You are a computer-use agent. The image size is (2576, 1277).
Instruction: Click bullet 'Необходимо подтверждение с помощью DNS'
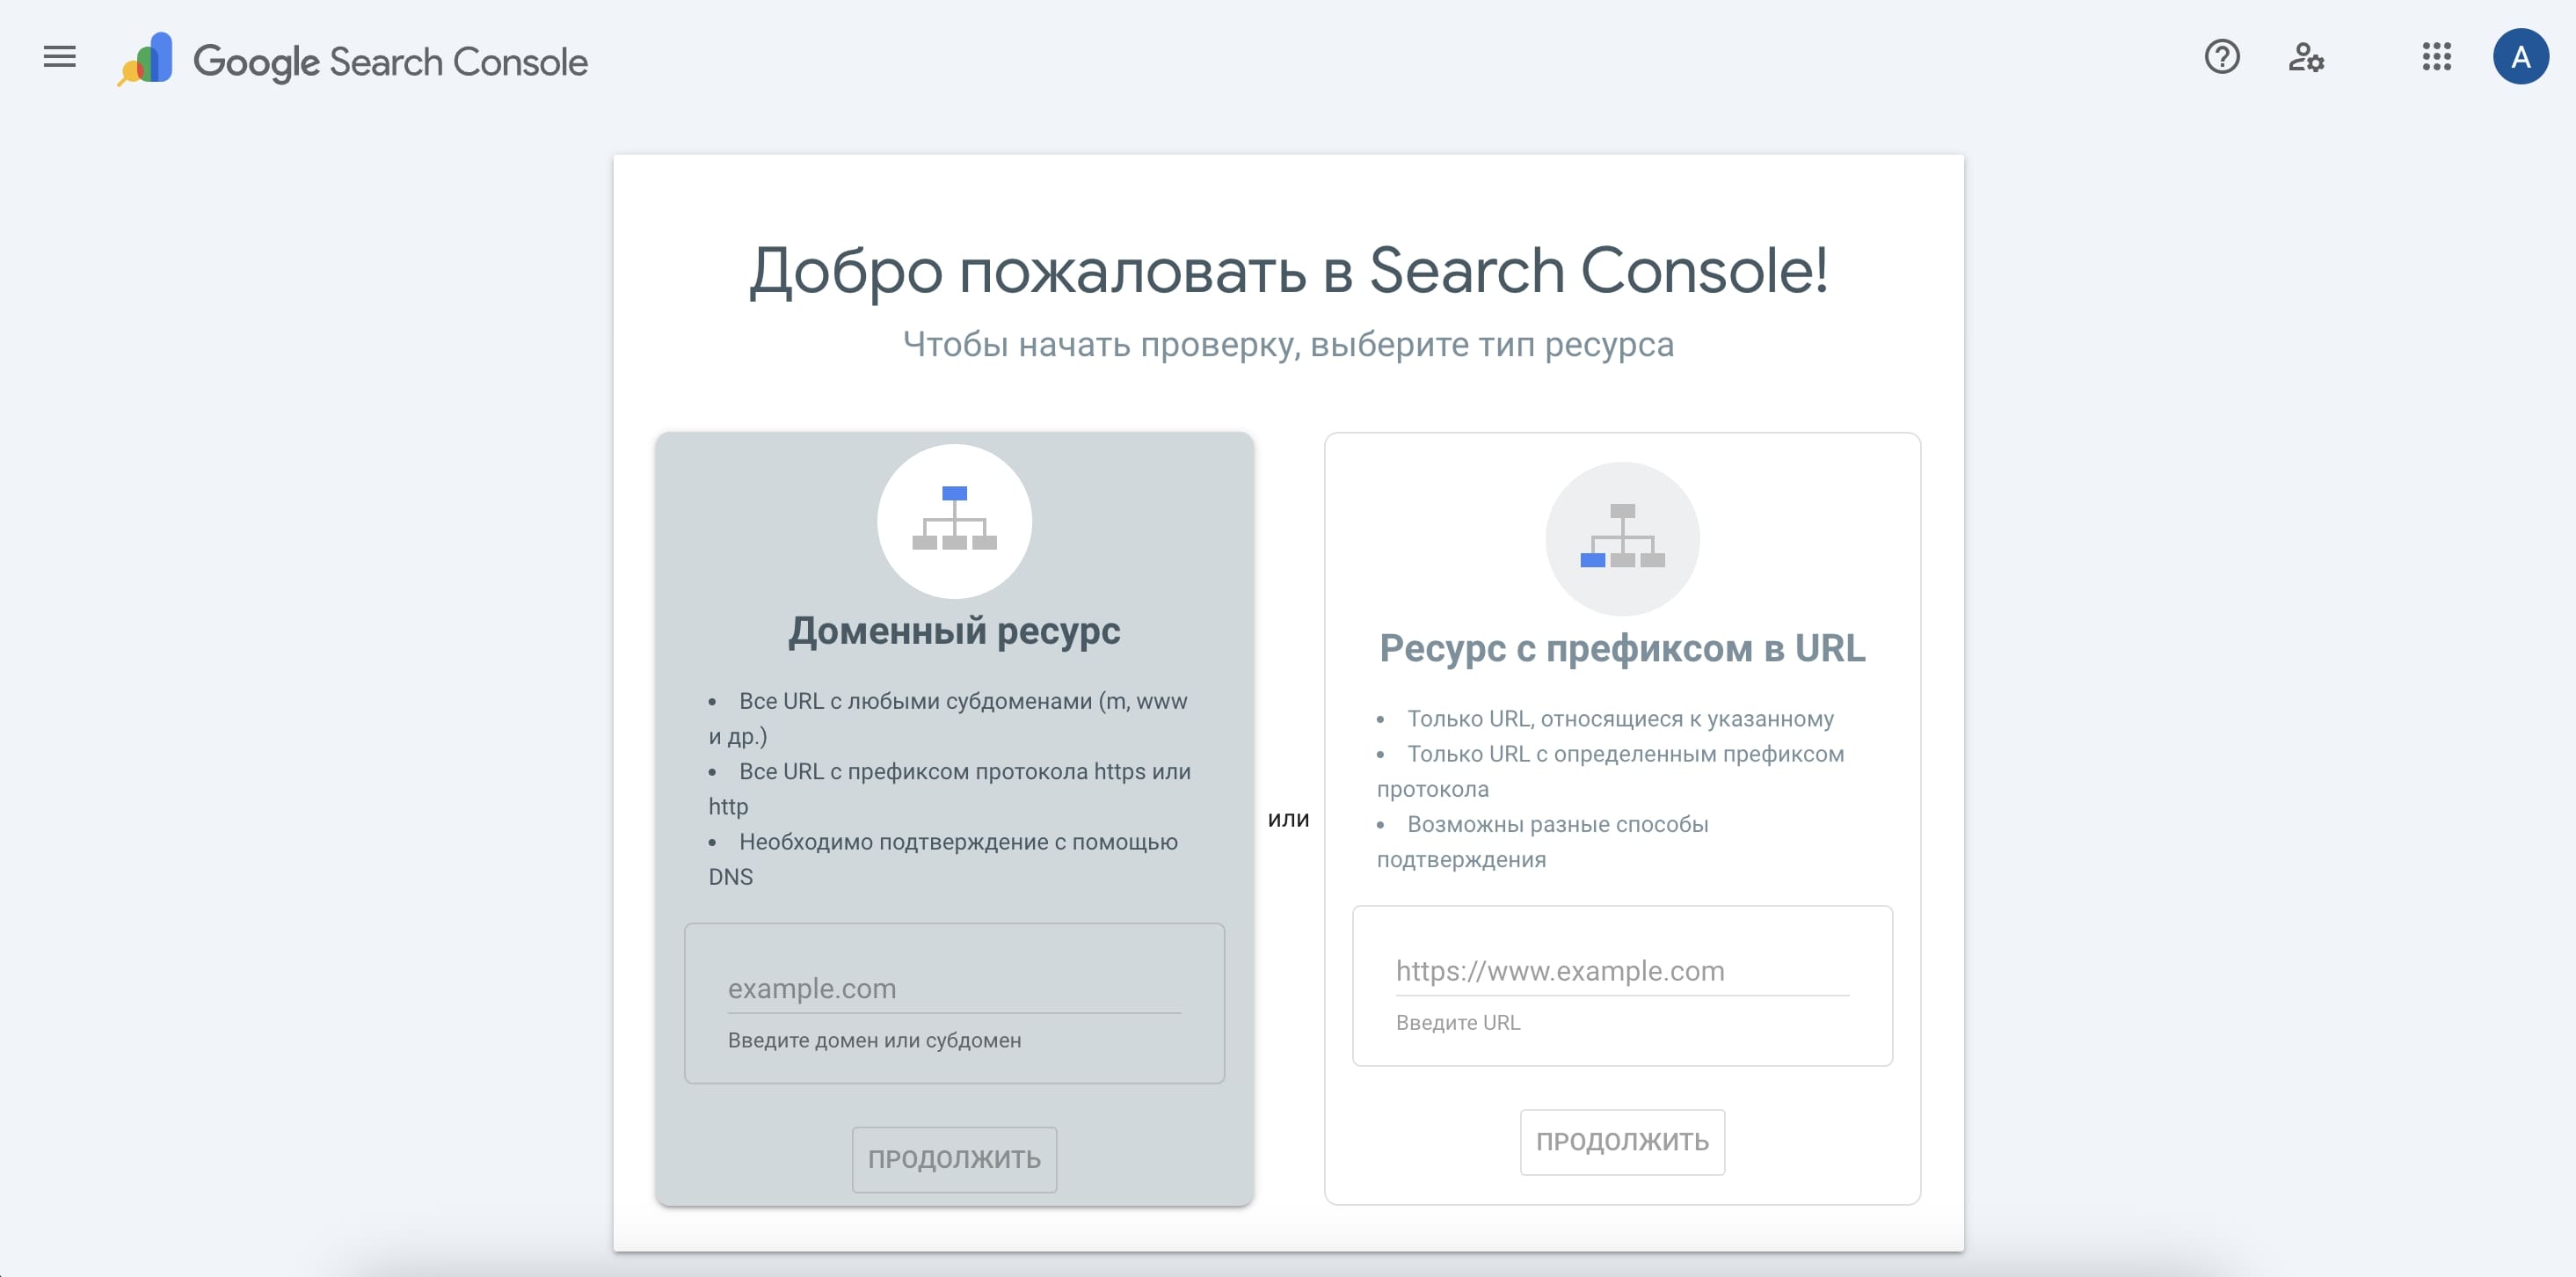[943, 859]
